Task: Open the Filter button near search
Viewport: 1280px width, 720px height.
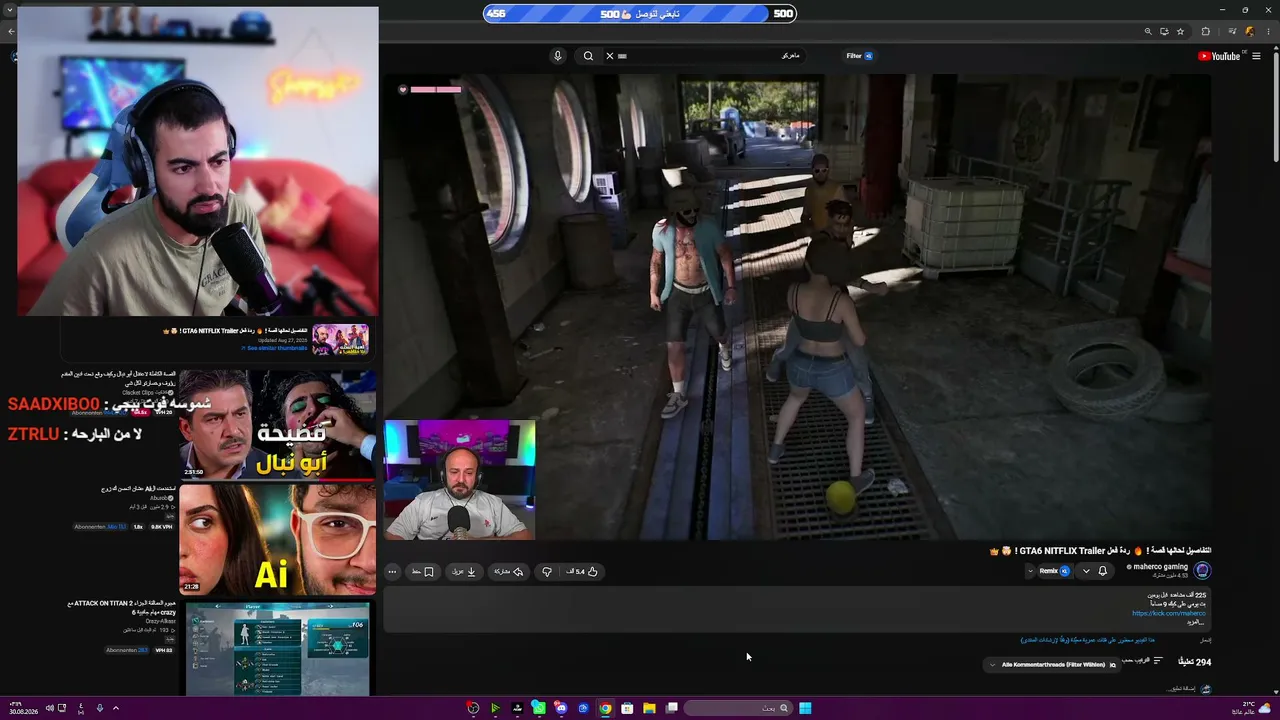Action: [x=859, y=56]
